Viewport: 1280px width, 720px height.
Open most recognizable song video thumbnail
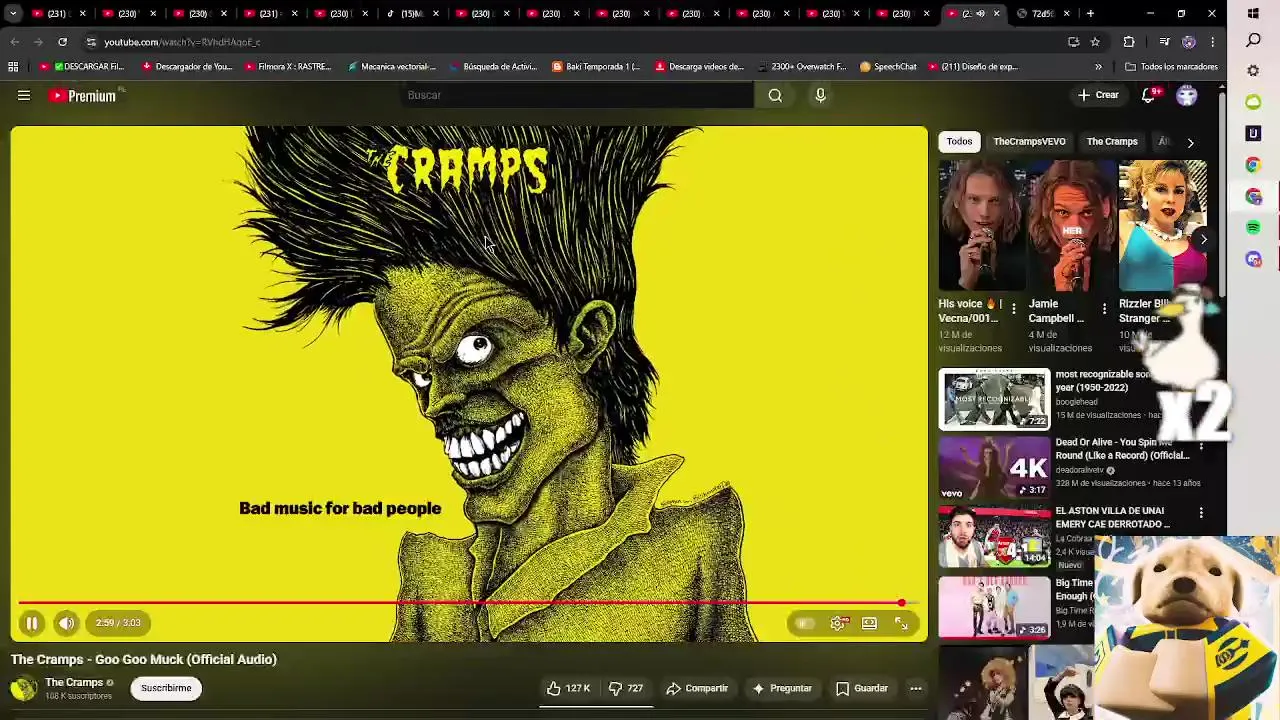pyautogui.click(x=994, y=399)
